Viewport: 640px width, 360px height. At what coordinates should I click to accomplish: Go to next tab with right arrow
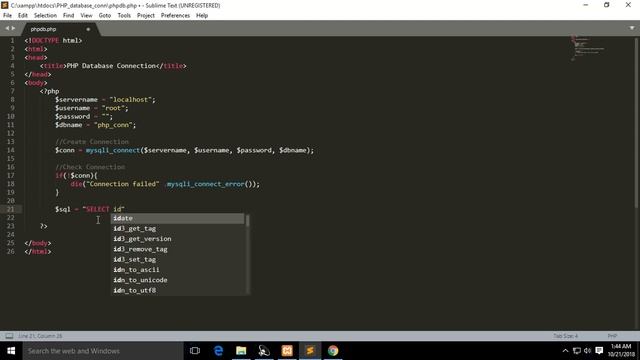click(x=13, y=28)
